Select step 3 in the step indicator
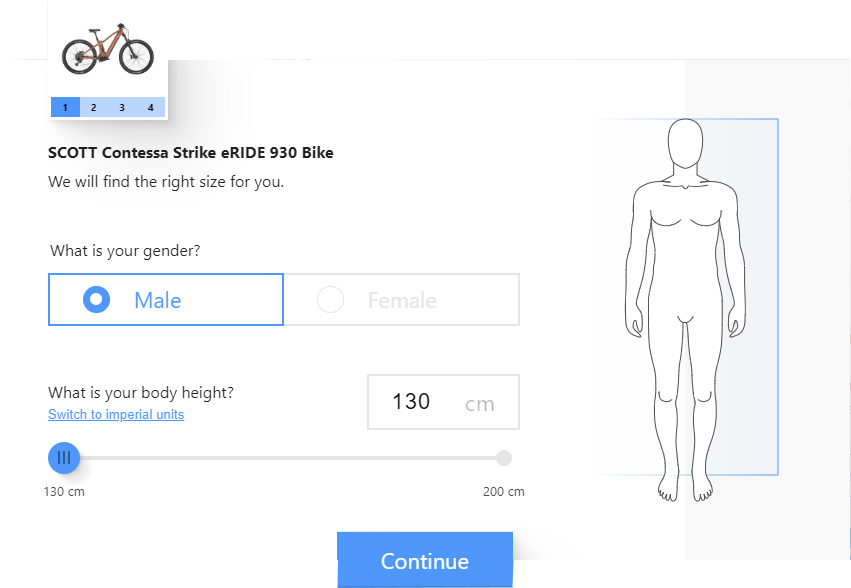851x588 pixels. (122, 108)
